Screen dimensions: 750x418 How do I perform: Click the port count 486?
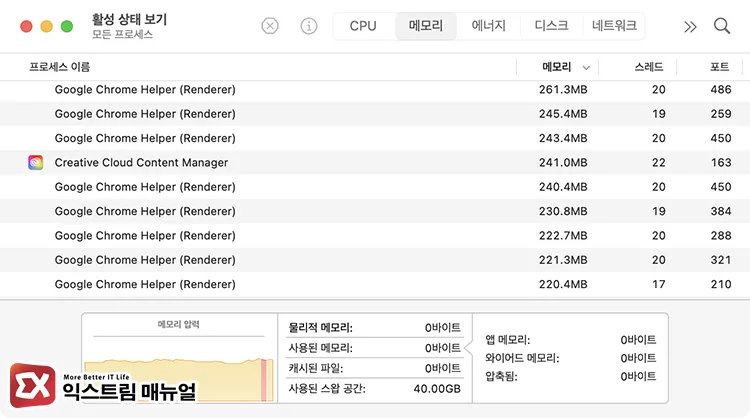tap(721, 90)
